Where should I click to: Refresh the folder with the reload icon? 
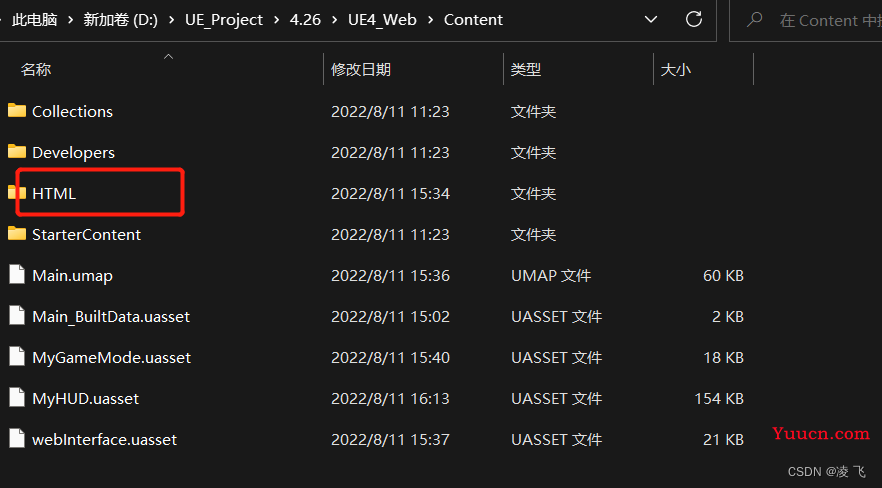(x=694, y=19)
